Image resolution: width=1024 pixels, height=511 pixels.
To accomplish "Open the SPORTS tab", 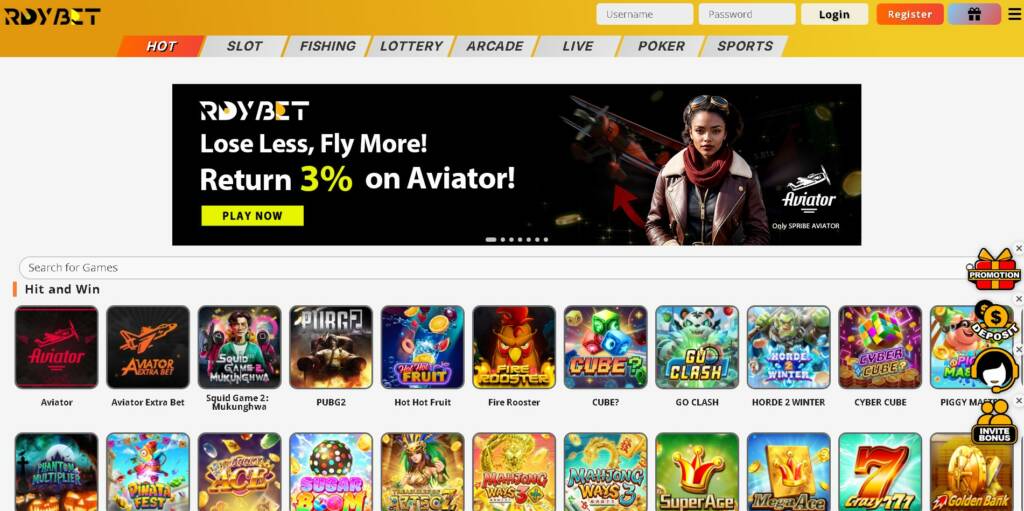I will point(744,46).
